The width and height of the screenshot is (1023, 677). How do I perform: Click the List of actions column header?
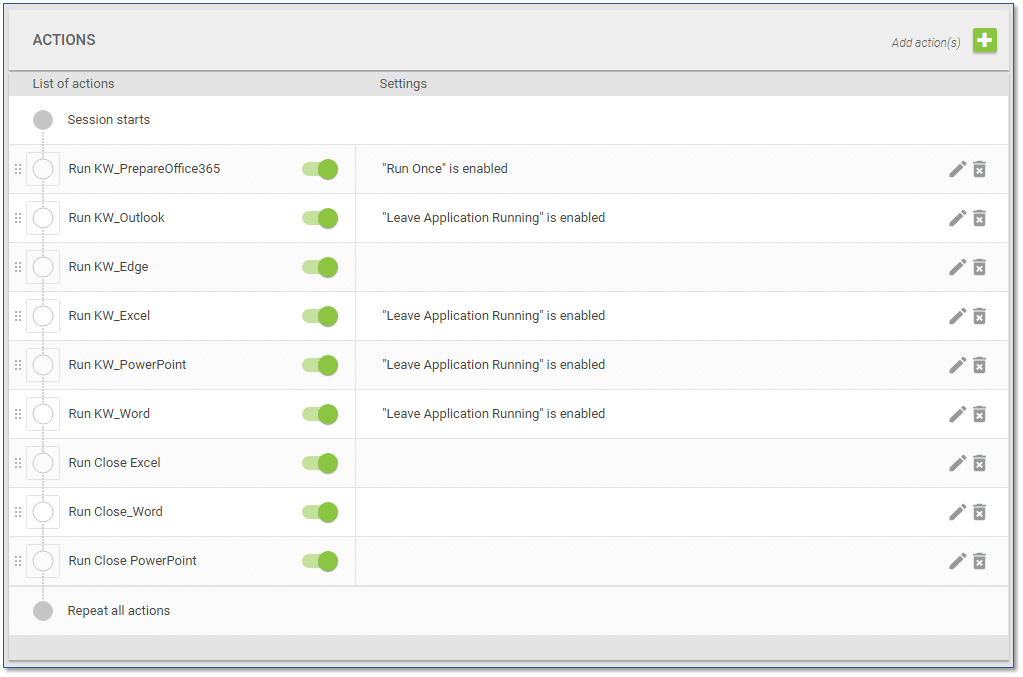click(x=73, y=84)
